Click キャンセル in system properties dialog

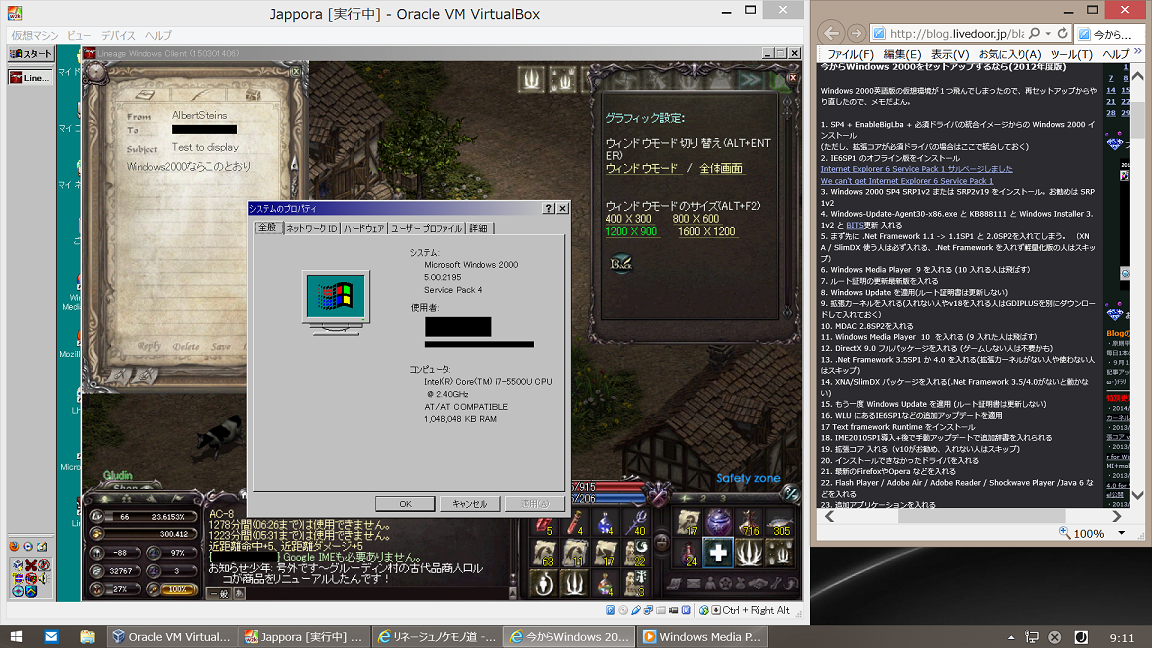tap(470, 504)
